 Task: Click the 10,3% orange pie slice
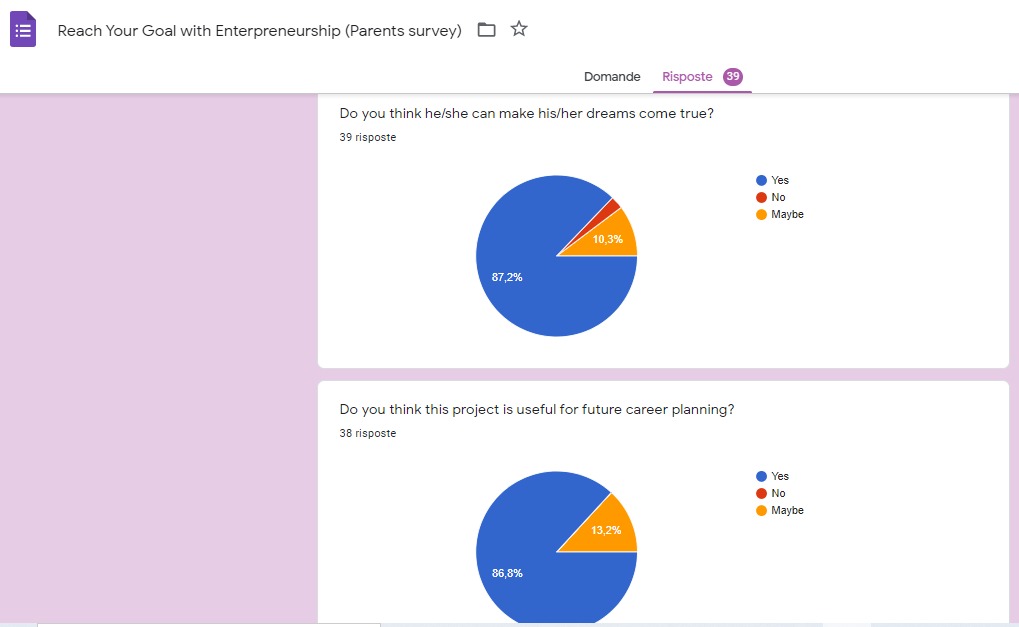pyautogui.click(x=612, y=238)
